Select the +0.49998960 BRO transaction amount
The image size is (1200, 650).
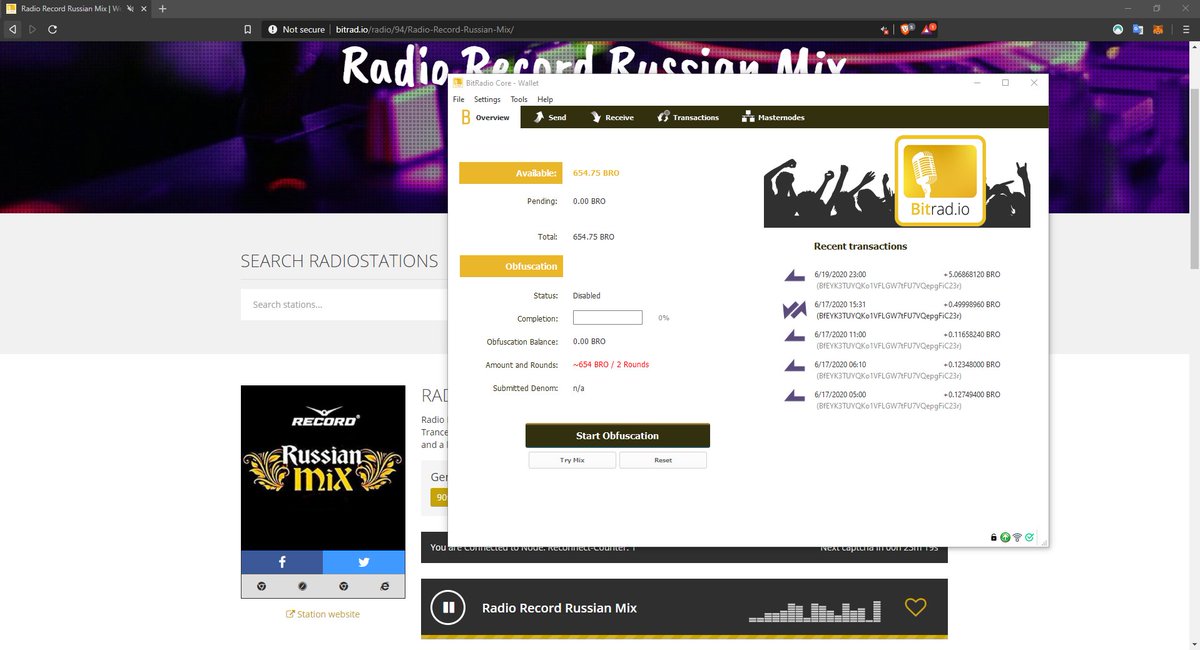(971, 304)
